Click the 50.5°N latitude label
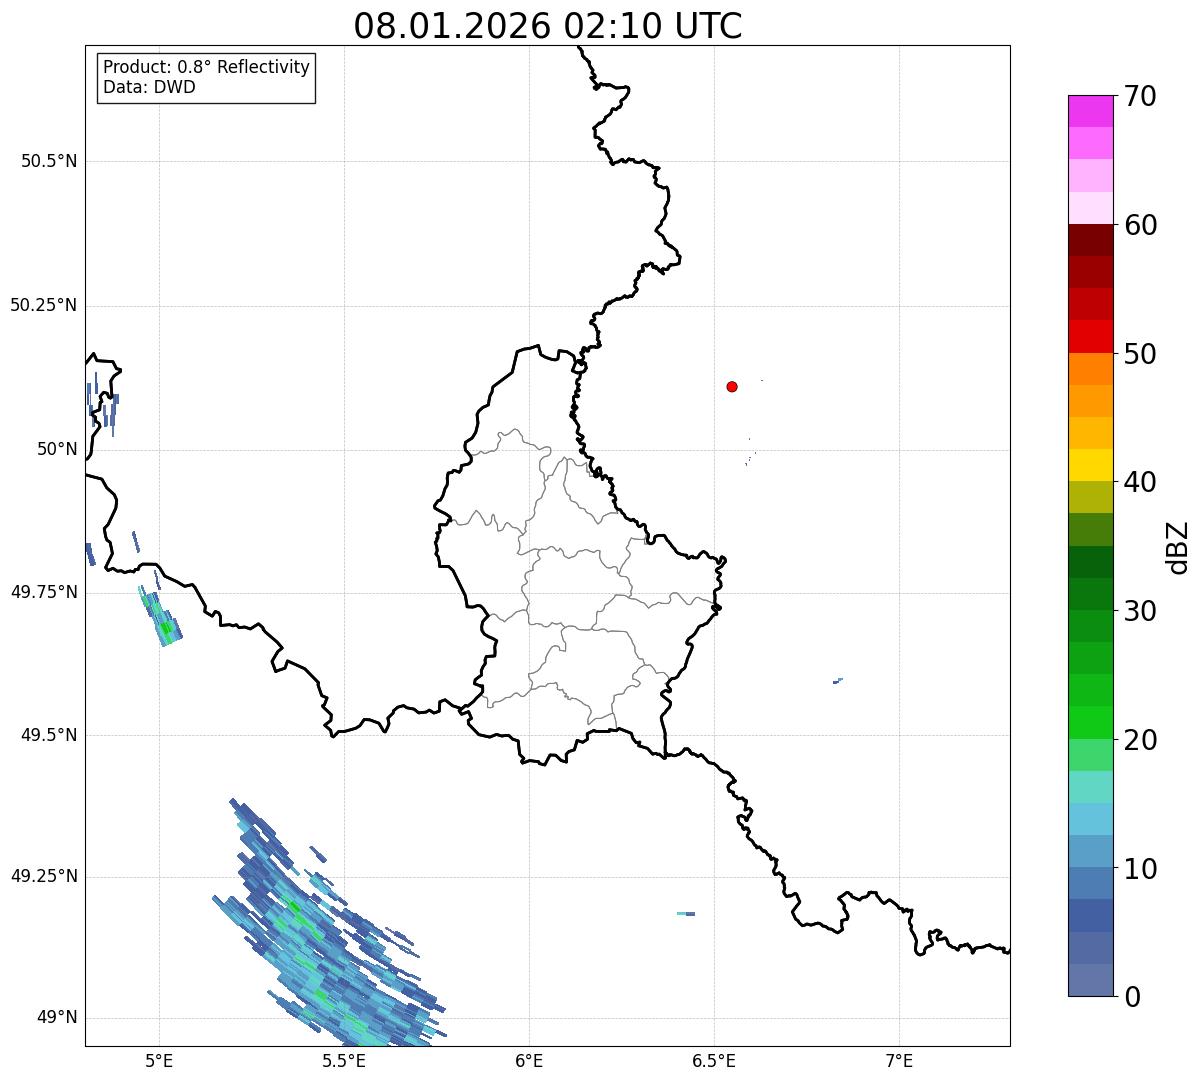 [49, 161]
